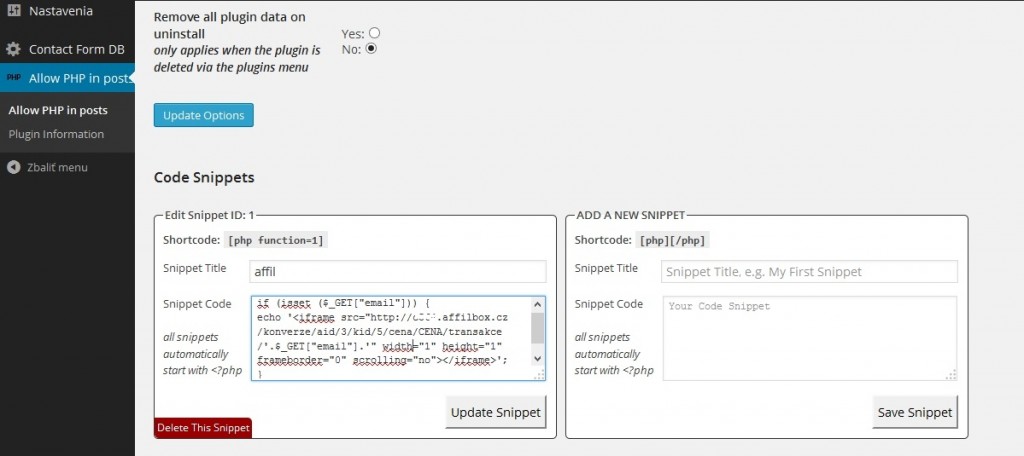Click the Snippet Code scrollbar thumb
Screen dimensions: 1024x456
click(538, 326)
